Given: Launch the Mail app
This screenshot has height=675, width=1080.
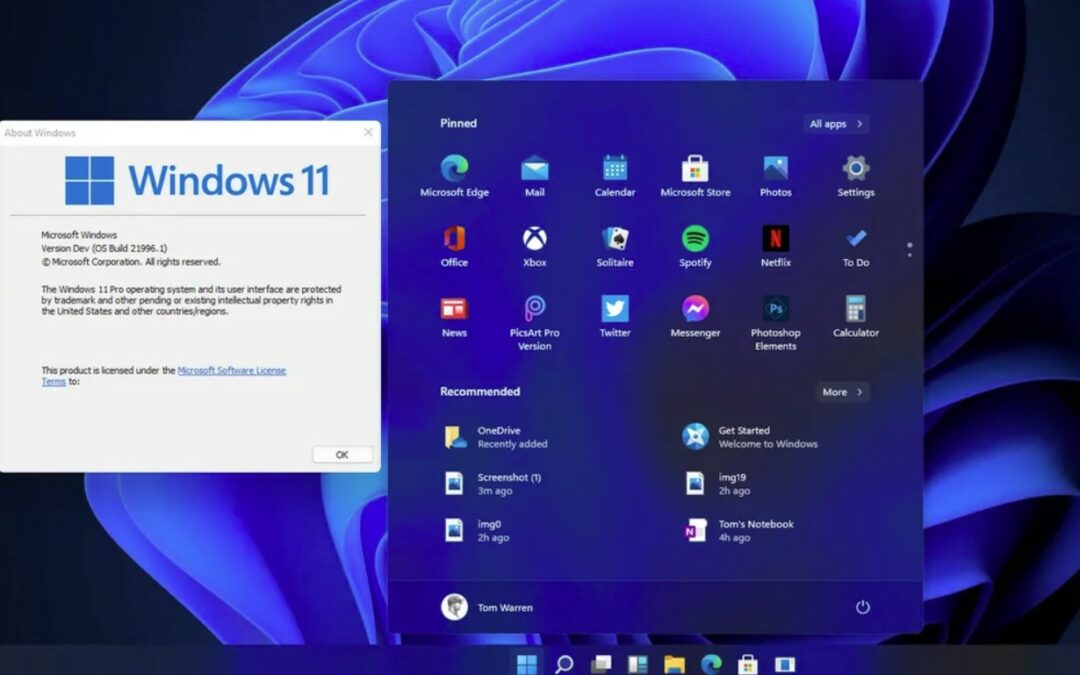Looking at the screenshot, I should coord(534,176).
